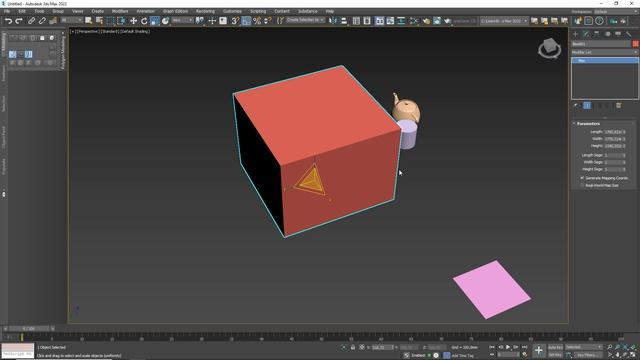
Task: Open the Create Selection Set dropdown
Action: (305, 20)
